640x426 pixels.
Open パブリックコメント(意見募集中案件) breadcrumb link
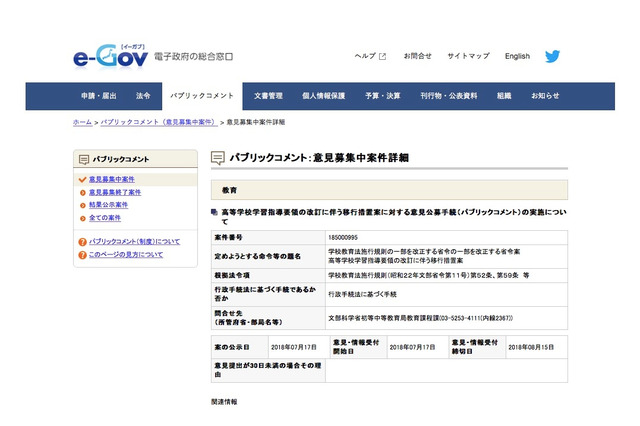[159, 122]
